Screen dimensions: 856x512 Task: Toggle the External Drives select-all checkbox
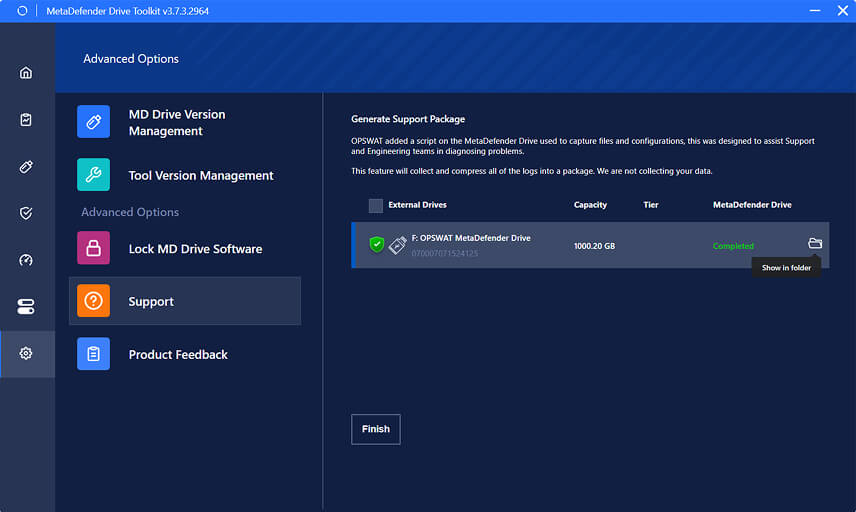tap(376, 206)
